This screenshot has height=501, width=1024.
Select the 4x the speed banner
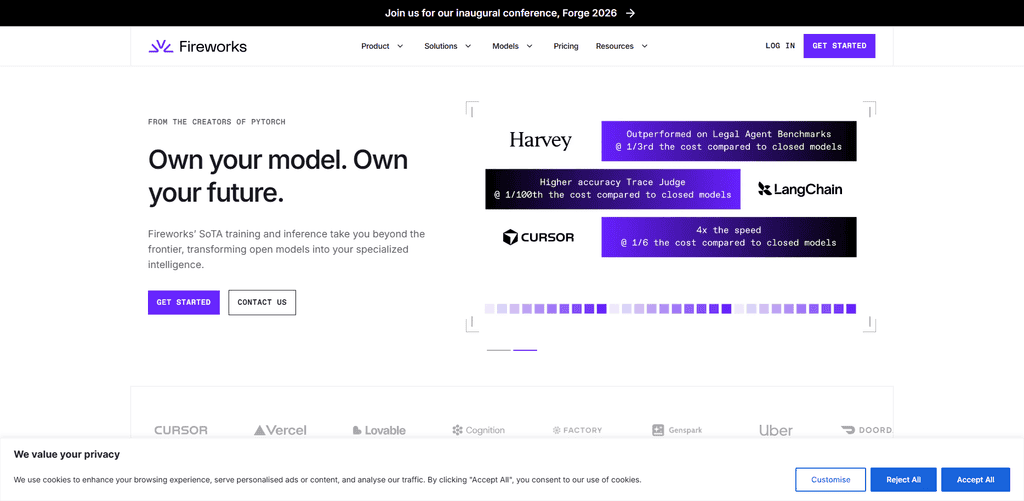point(729,237)
